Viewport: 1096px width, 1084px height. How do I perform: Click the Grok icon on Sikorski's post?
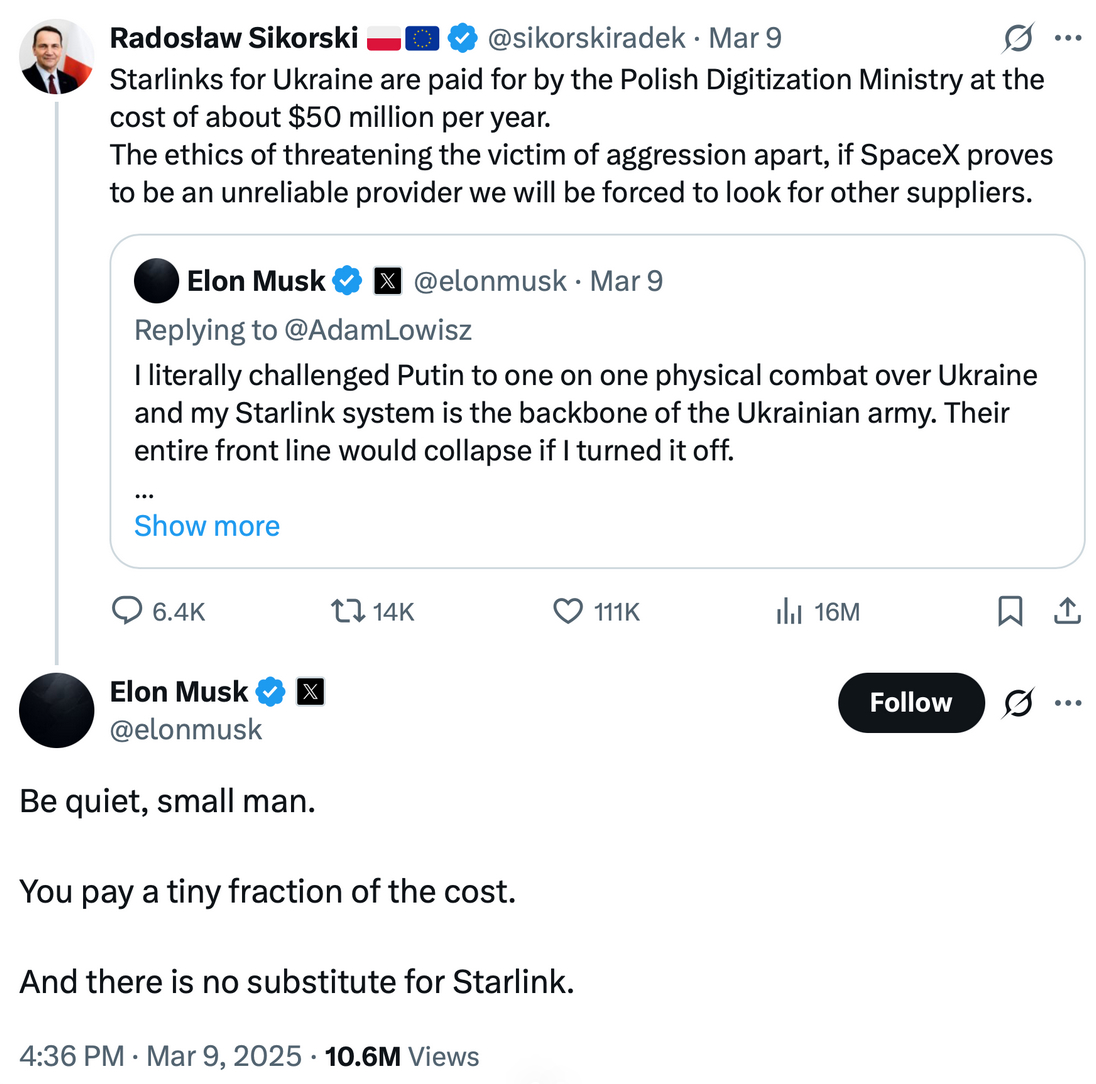(x=1019, y=39)
